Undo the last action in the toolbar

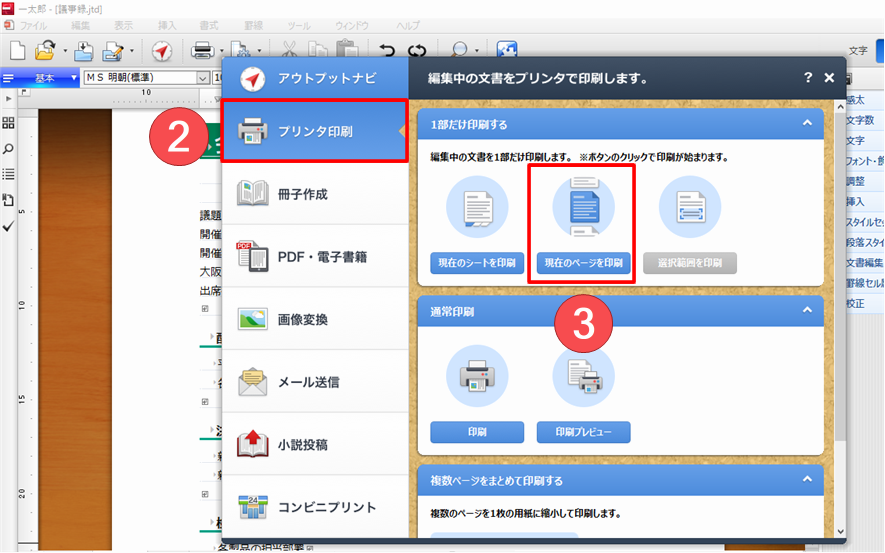pyautogui.click(x=387, y=51)
